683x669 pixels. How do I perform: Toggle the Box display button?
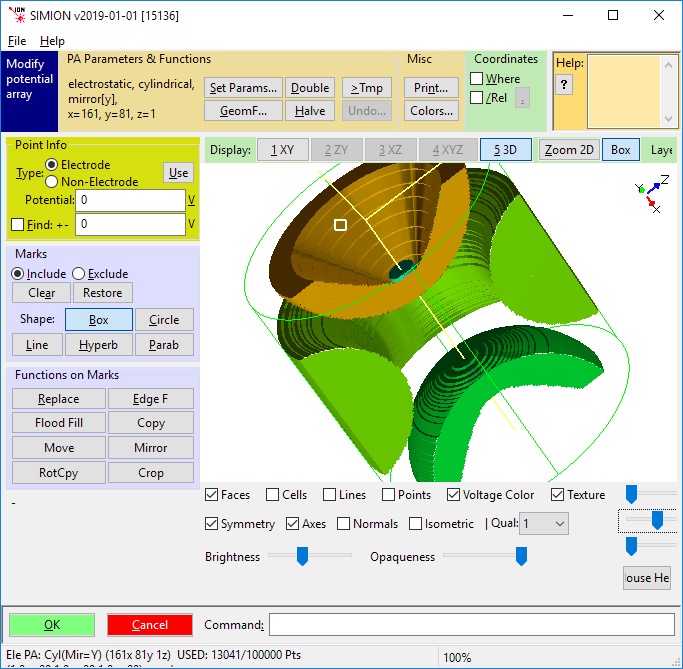(x=621, y=150)
